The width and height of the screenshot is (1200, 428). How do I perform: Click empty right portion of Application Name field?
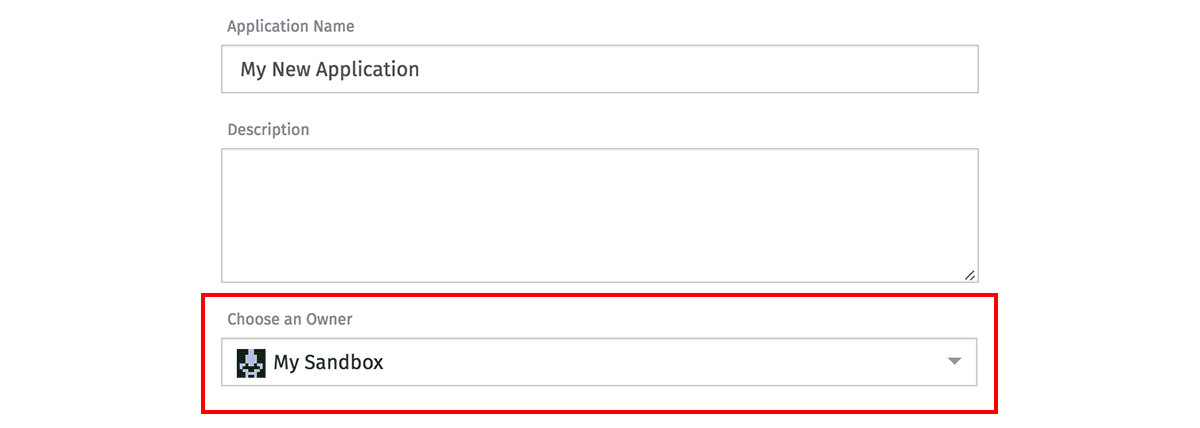coord(700,69)
